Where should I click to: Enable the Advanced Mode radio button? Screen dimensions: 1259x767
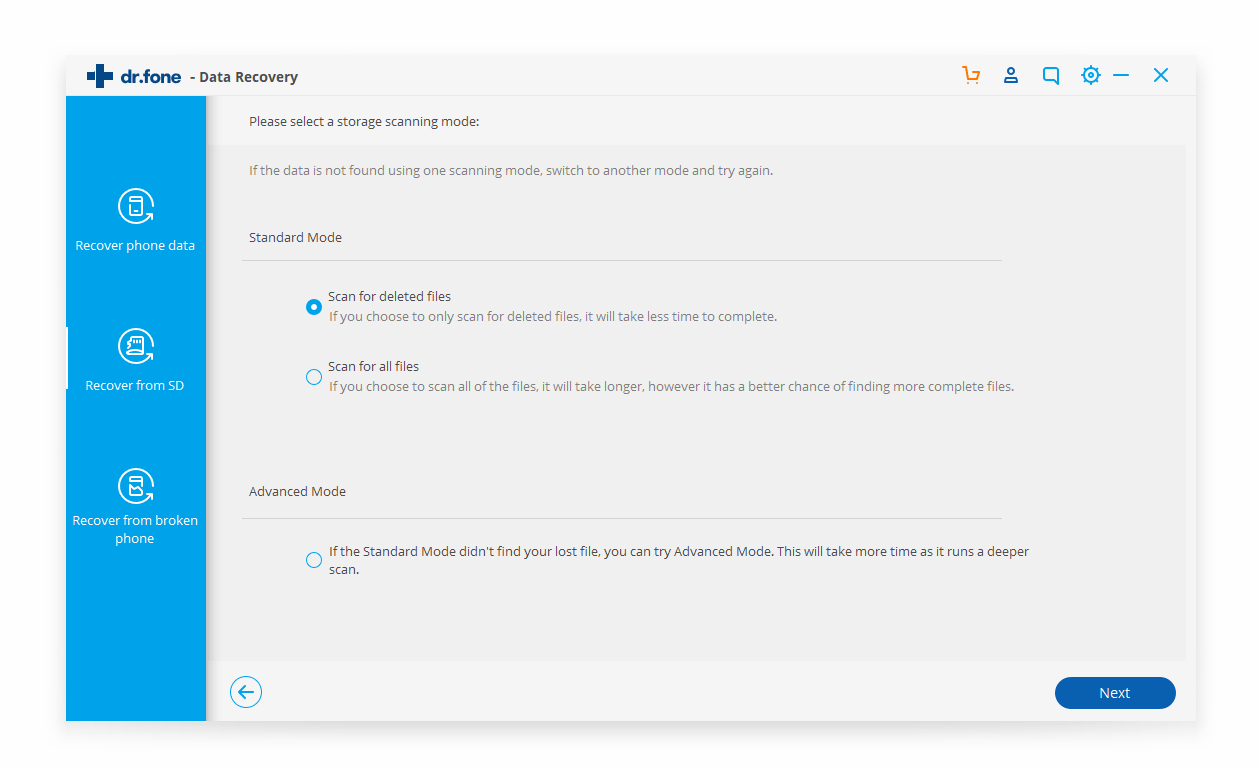click(314, 560)
